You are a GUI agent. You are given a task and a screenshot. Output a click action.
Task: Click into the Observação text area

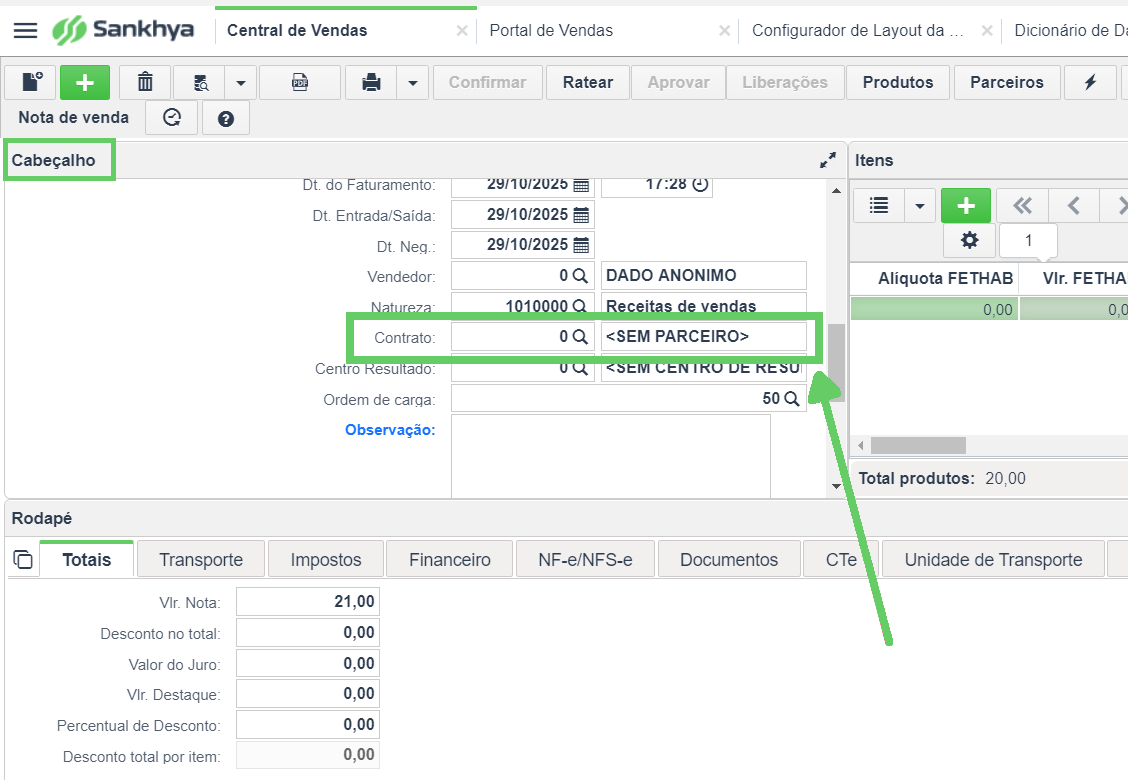click(x=611, y=456)
